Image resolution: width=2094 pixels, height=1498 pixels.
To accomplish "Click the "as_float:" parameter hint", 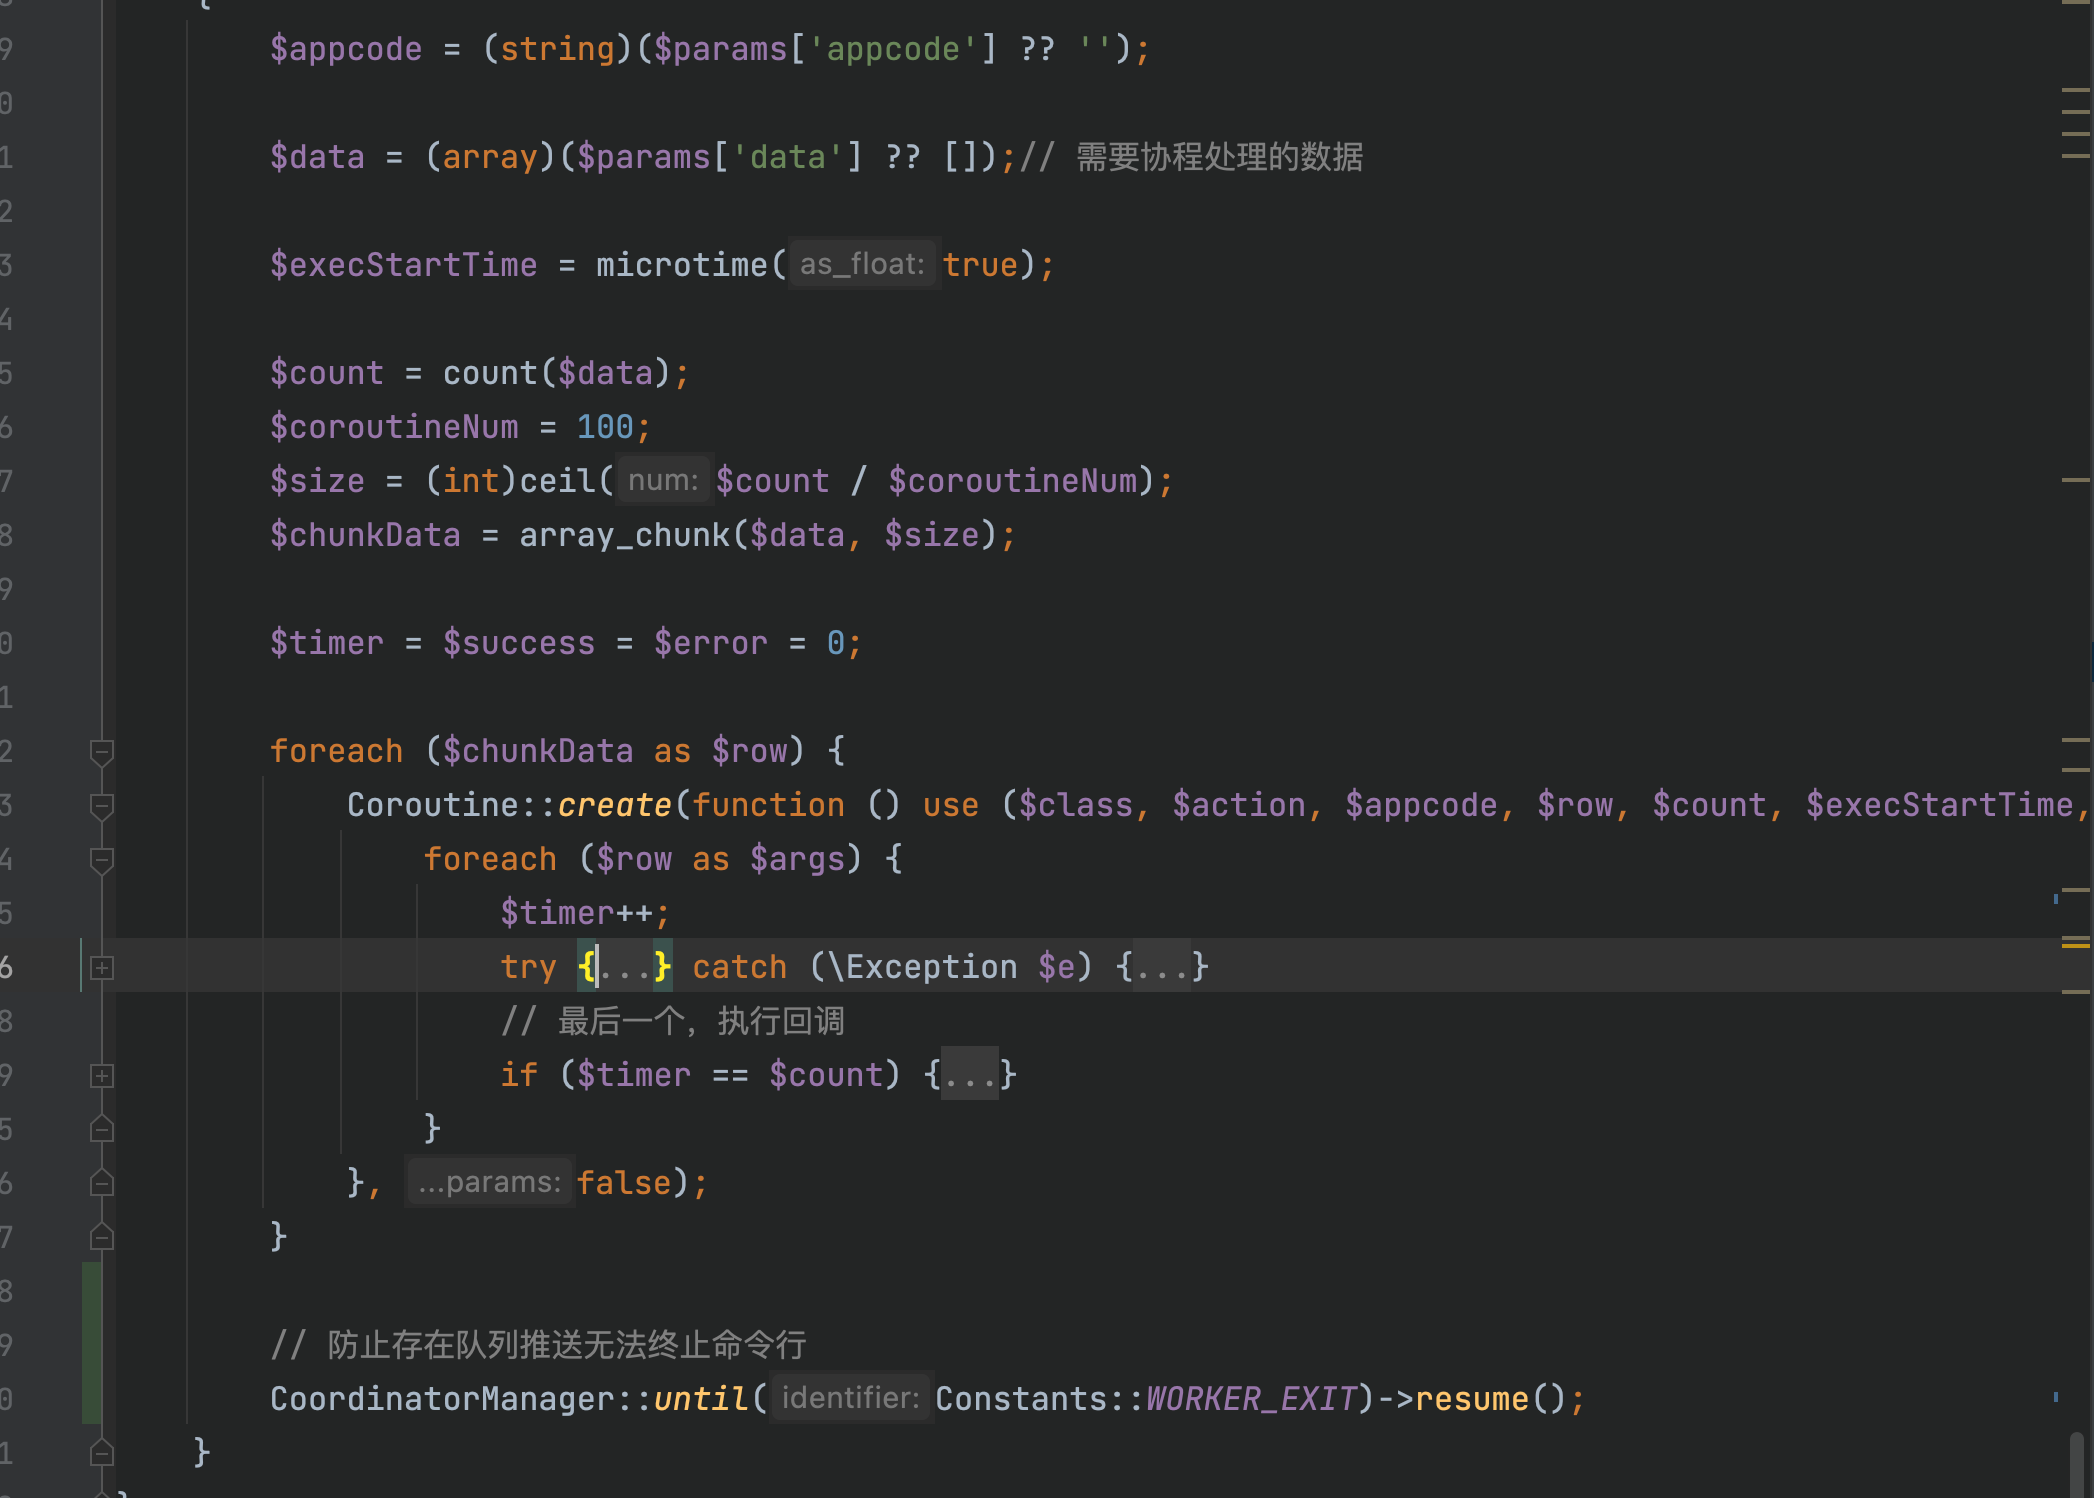I will [862, 263].
